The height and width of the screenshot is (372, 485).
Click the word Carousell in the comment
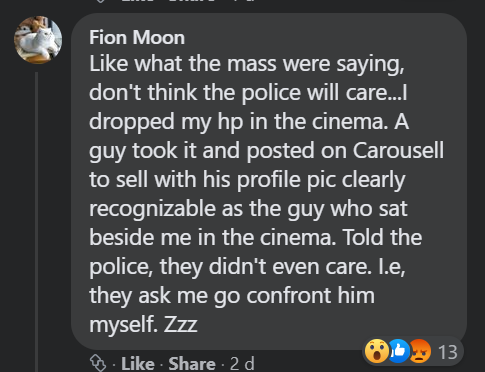398,150
